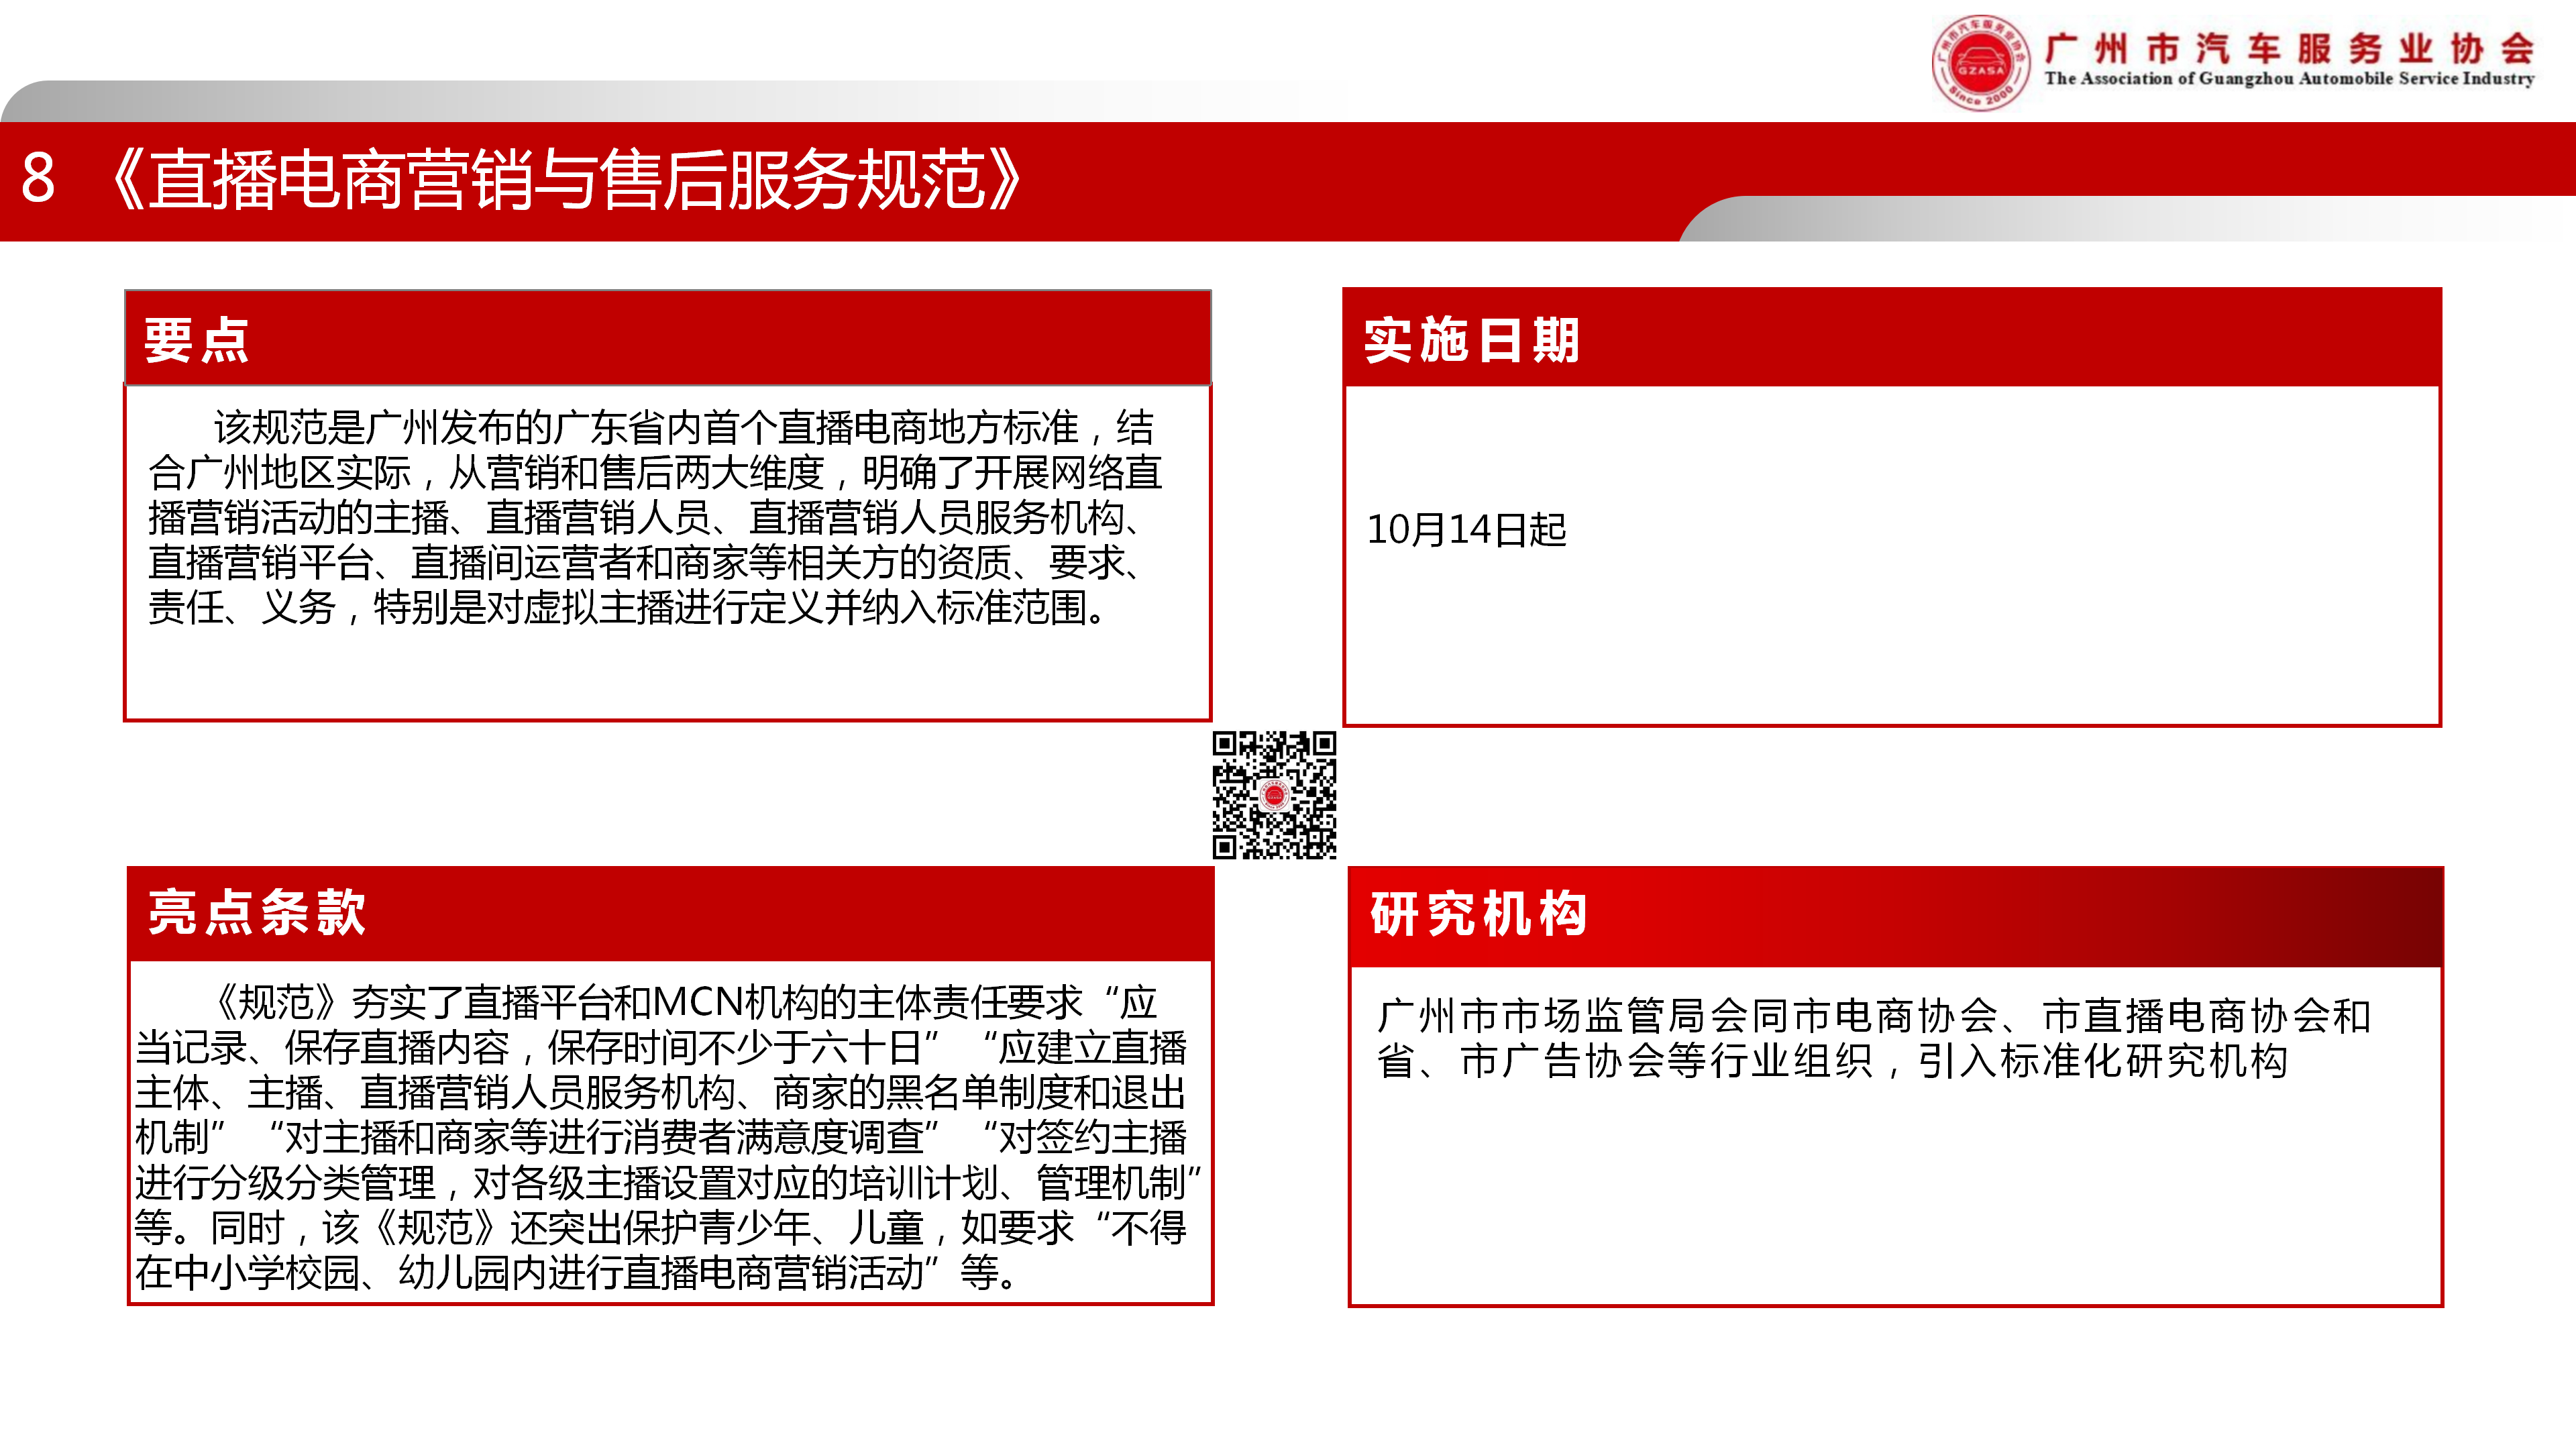2576x1449 pixels.
Task: Click the text starting 广州市市场监管局会同市电商协会
Action: point(1874,1038)
